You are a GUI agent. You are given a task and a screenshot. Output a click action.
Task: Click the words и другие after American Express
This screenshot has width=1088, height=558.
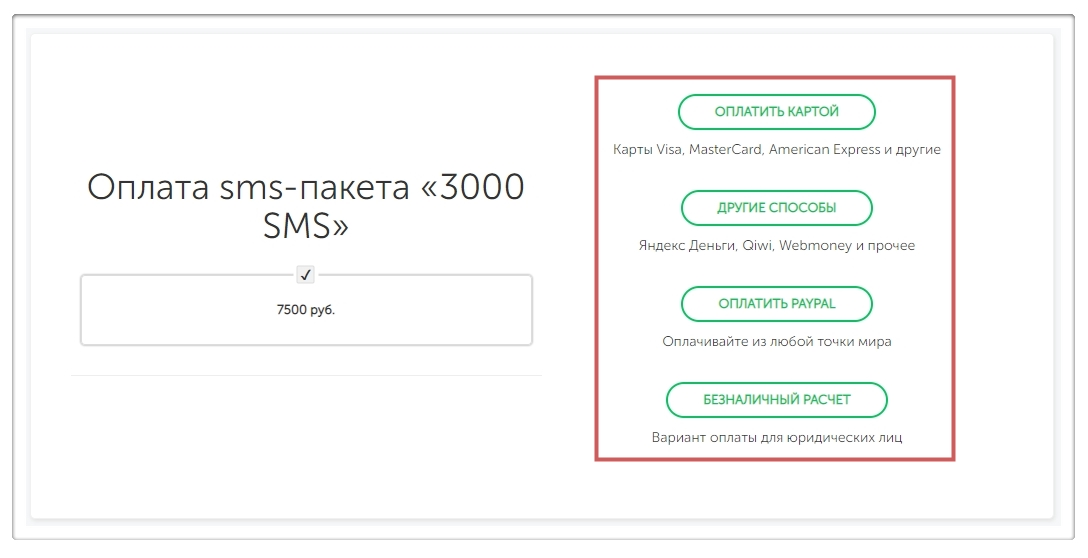click(913, 150)
